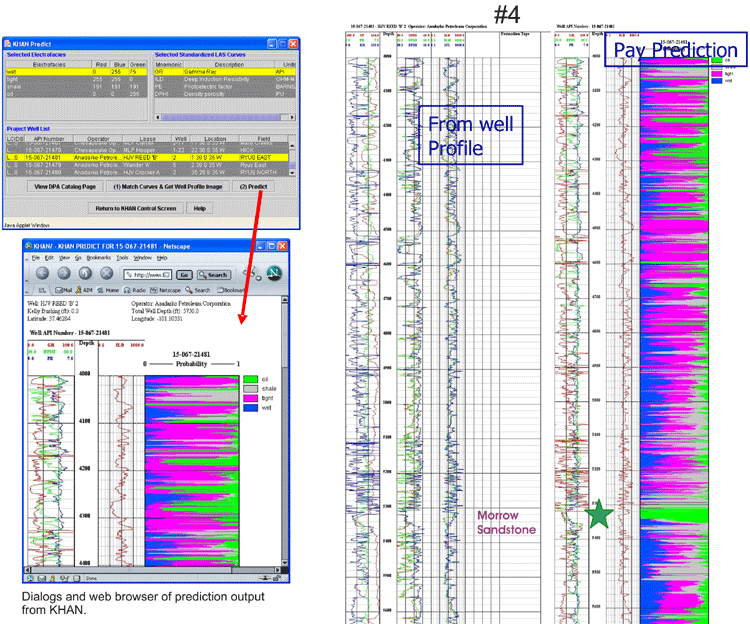Image resolution: width=750 pixels, height=624 pixels.
Task: Open the Window menu in Netscape
Action: (x=143, y=258)
